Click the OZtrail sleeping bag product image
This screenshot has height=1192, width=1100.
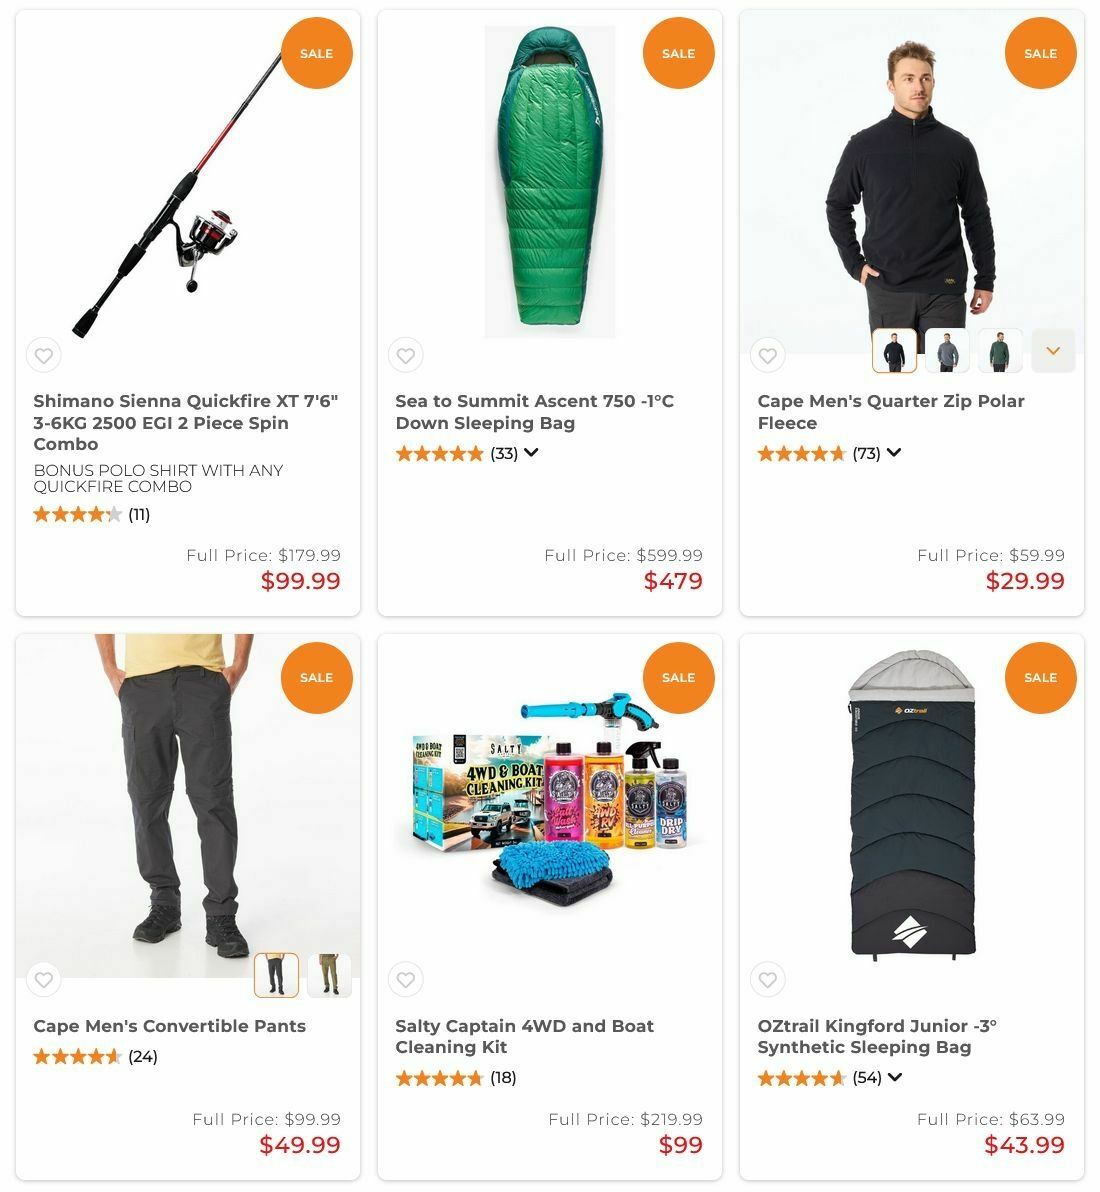[x=911, y=804]
